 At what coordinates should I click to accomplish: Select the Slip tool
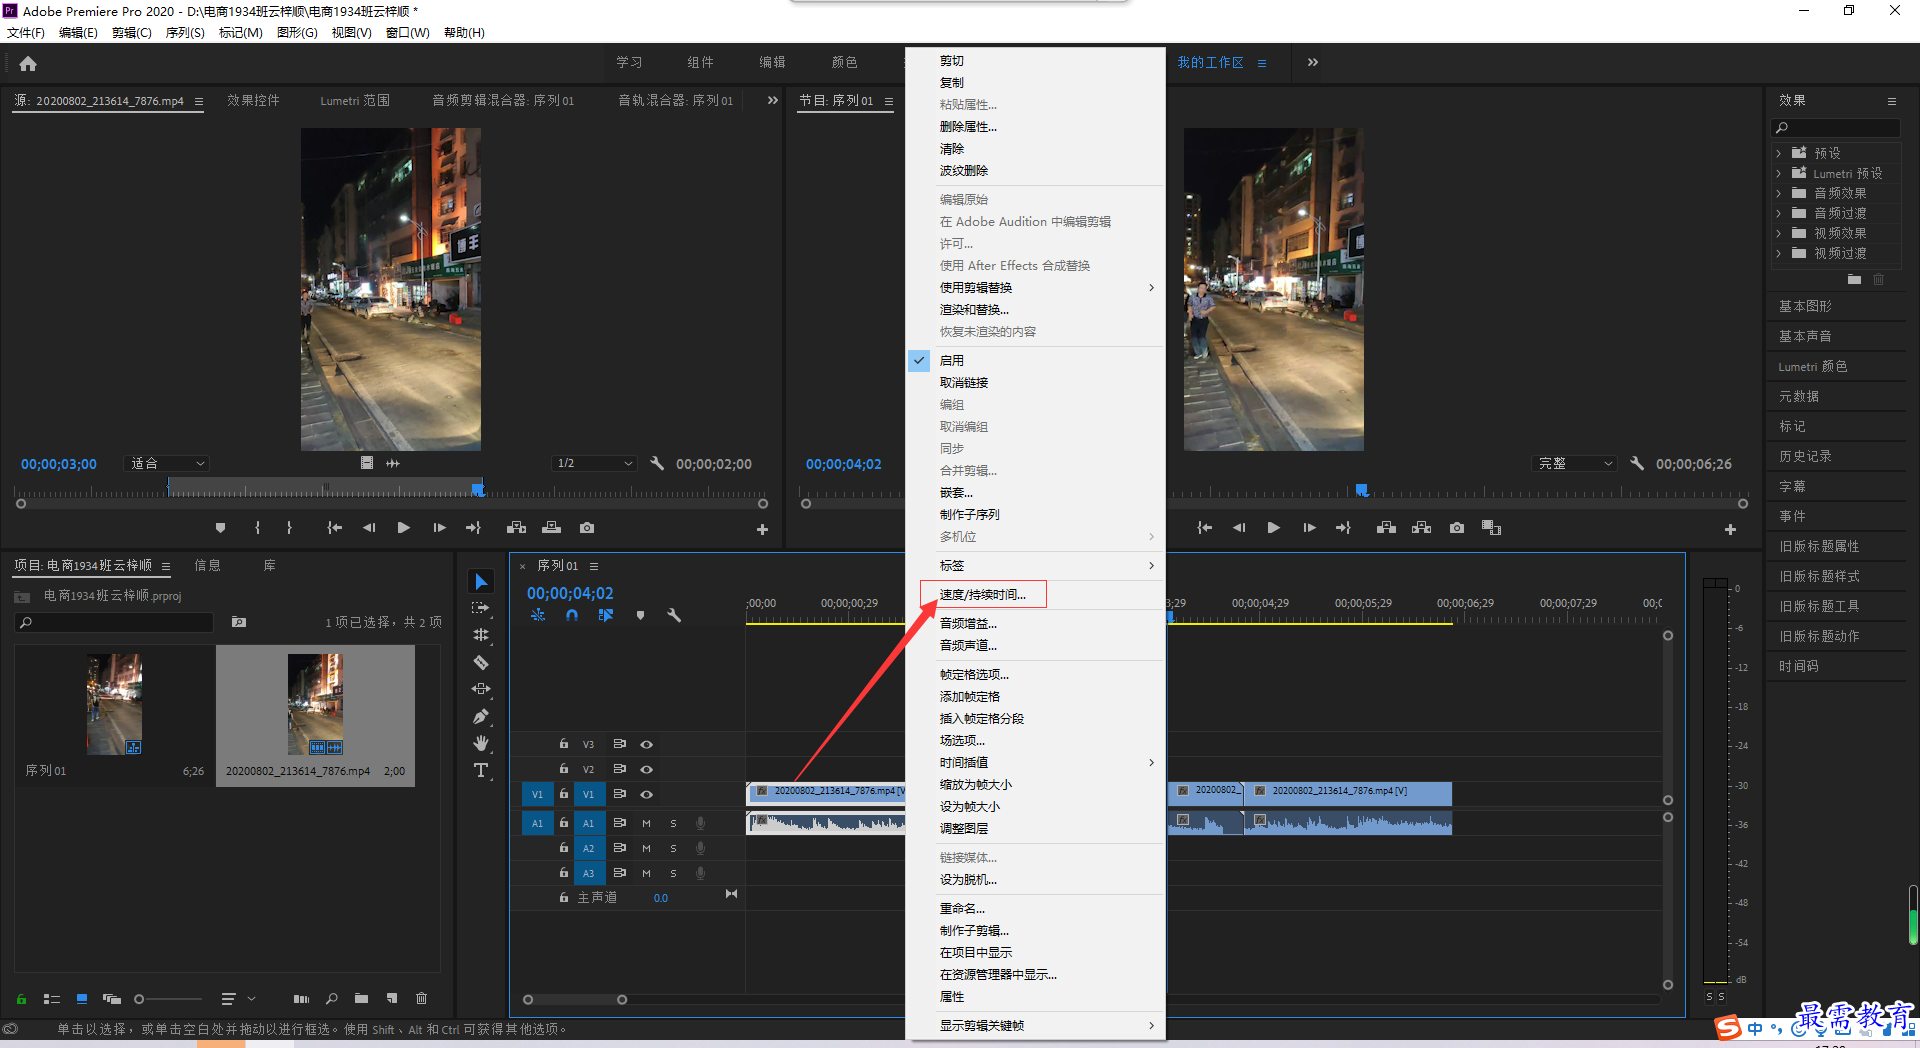pyautogui.click(x=481, y=689)
